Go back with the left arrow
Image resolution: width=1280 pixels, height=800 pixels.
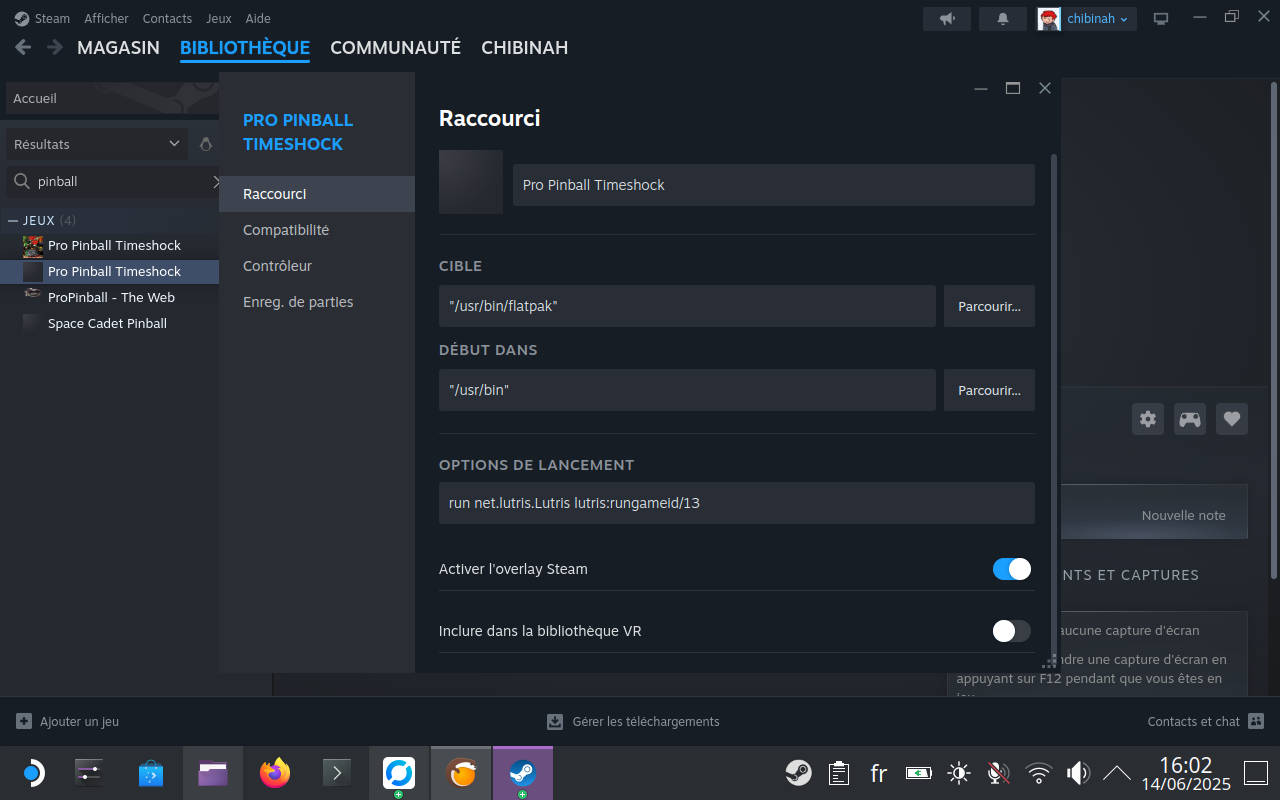[23, 47]
